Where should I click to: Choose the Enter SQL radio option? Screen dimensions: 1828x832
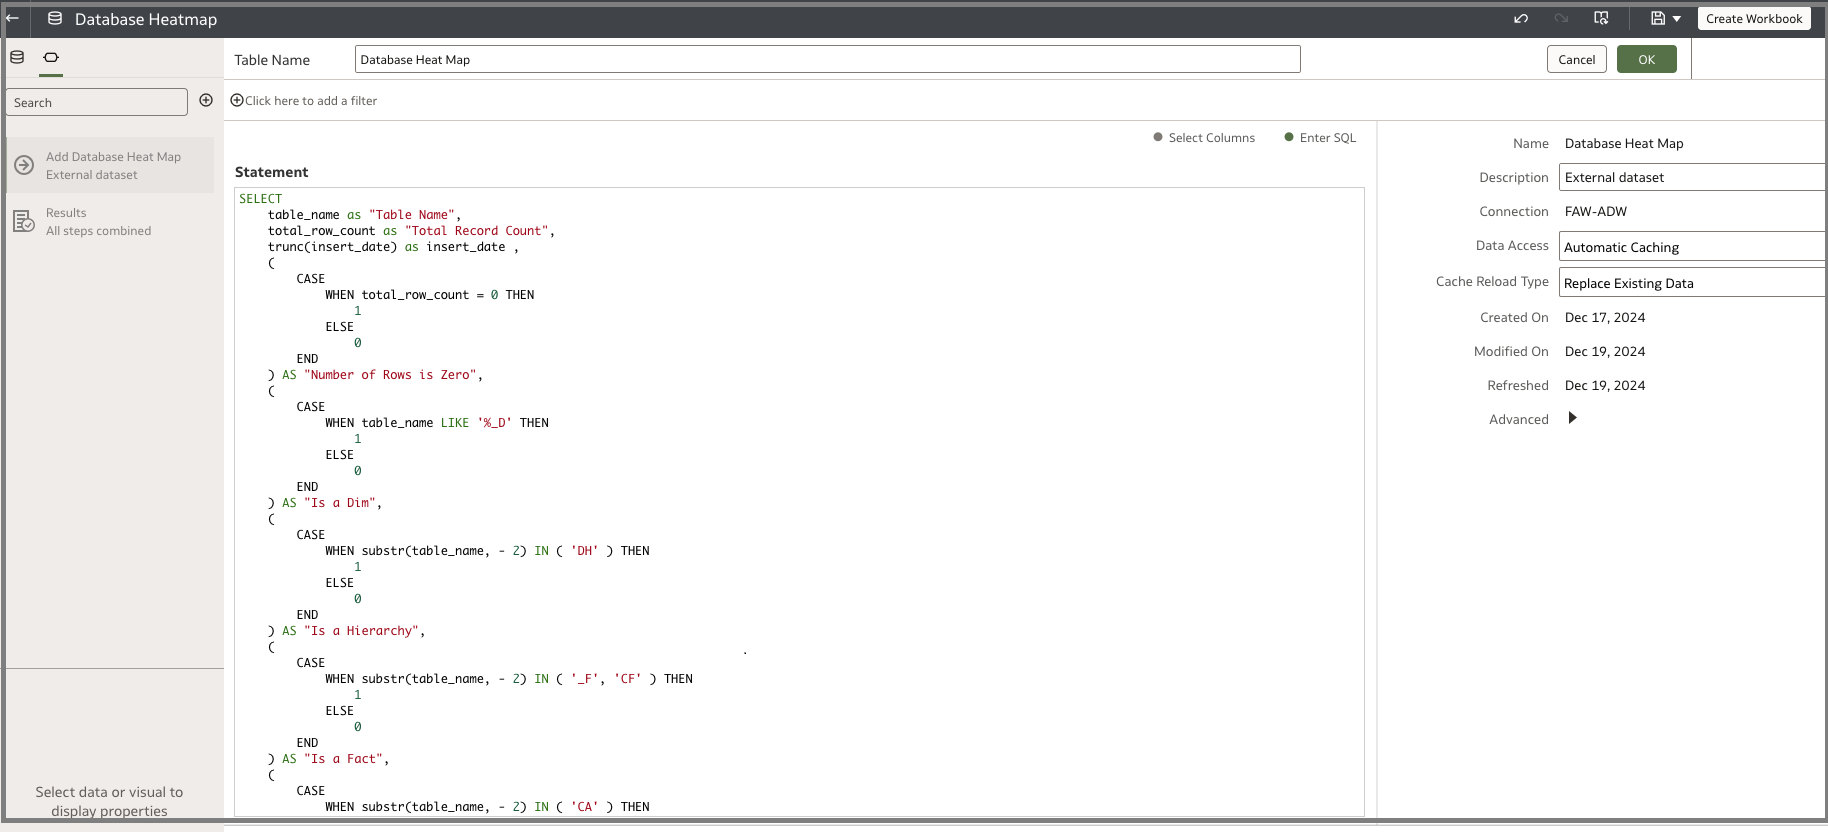[x=1320, y=137]
